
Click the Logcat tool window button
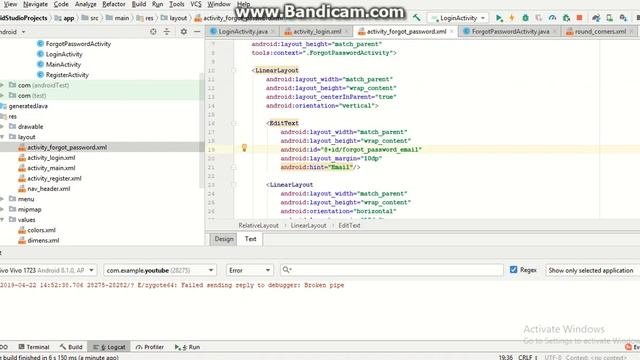[109, 347]
